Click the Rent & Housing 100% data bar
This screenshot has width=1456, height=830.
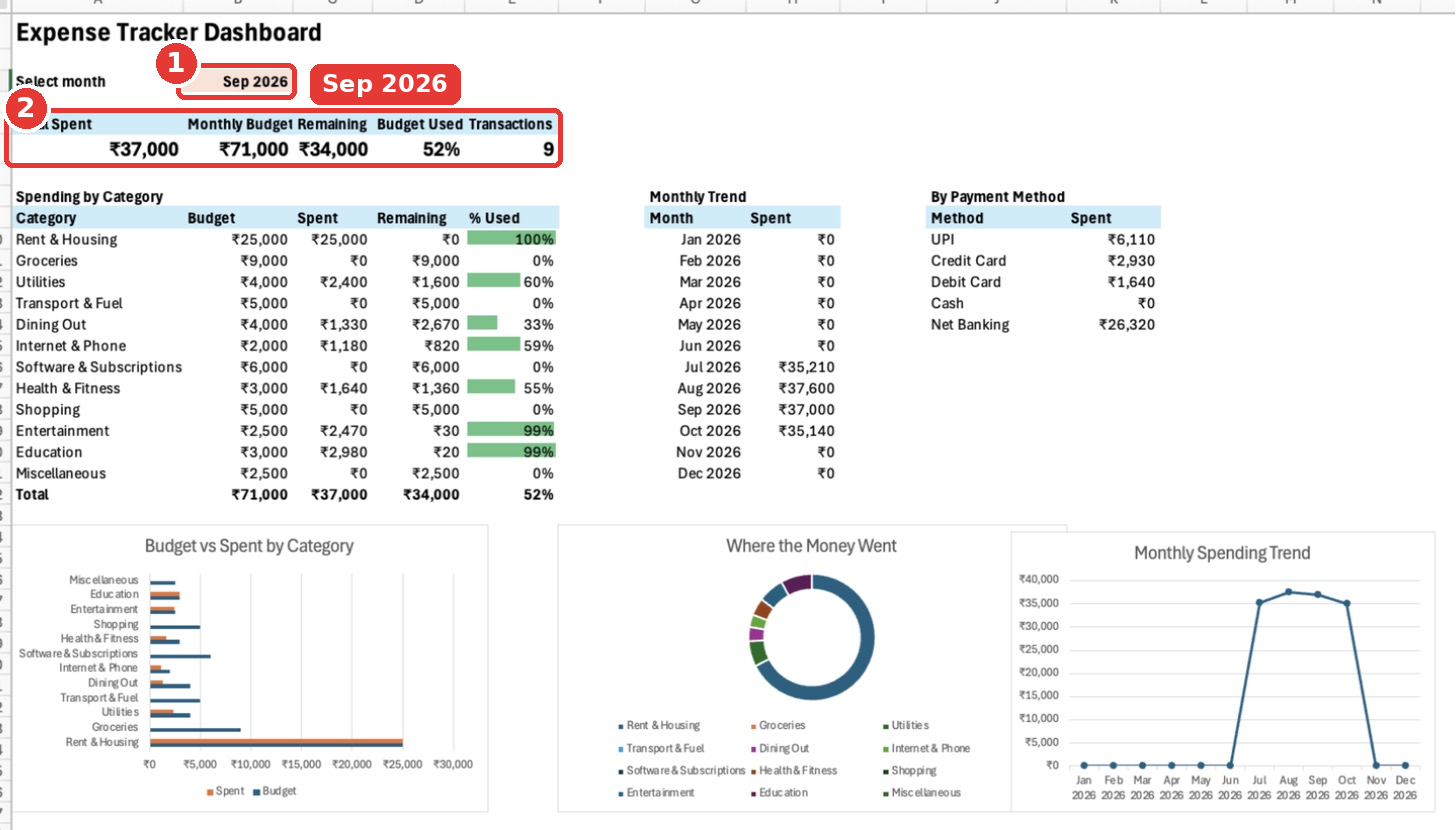[511, 239]
